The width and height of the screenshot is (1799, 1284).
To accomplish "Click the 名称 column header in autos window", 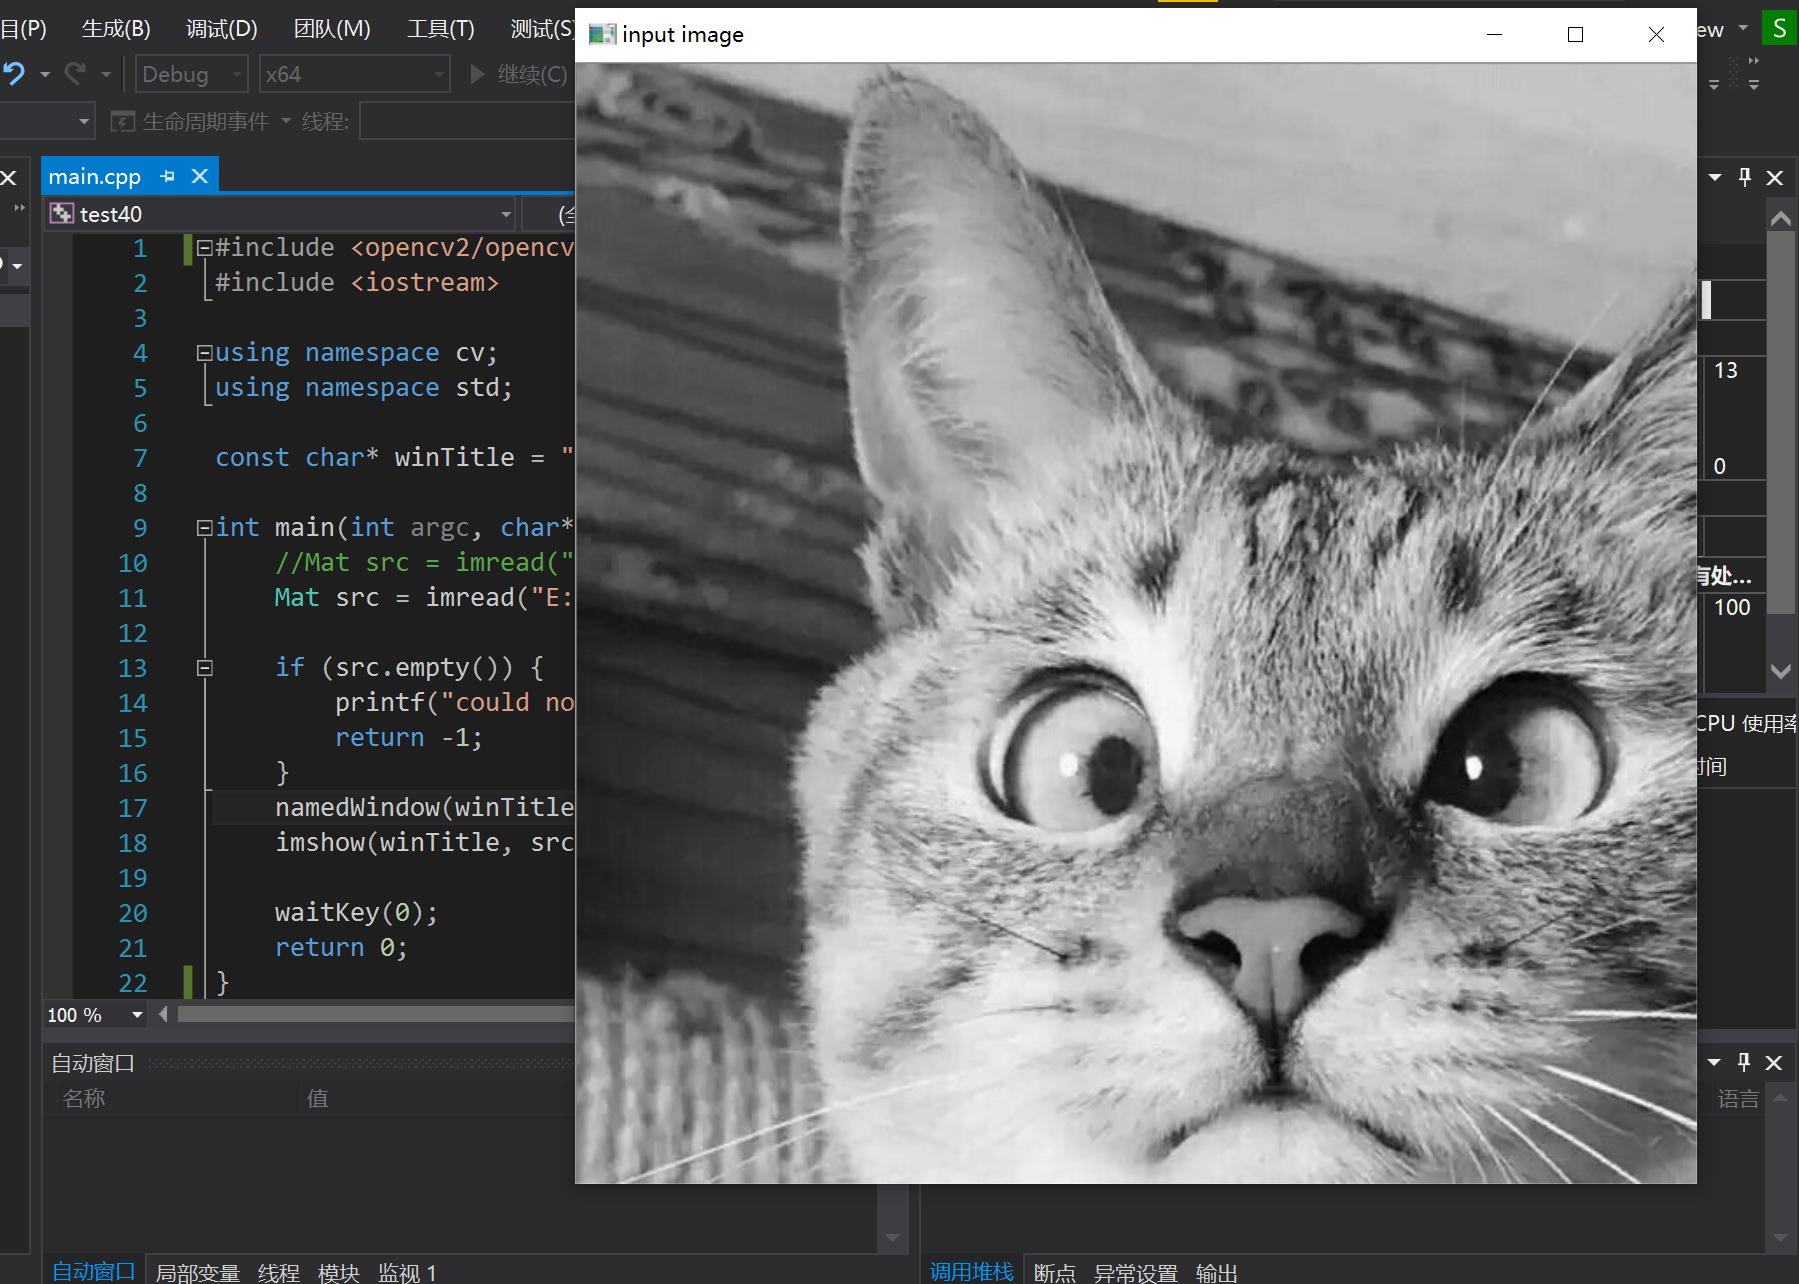I will [x=84, y=1098].
